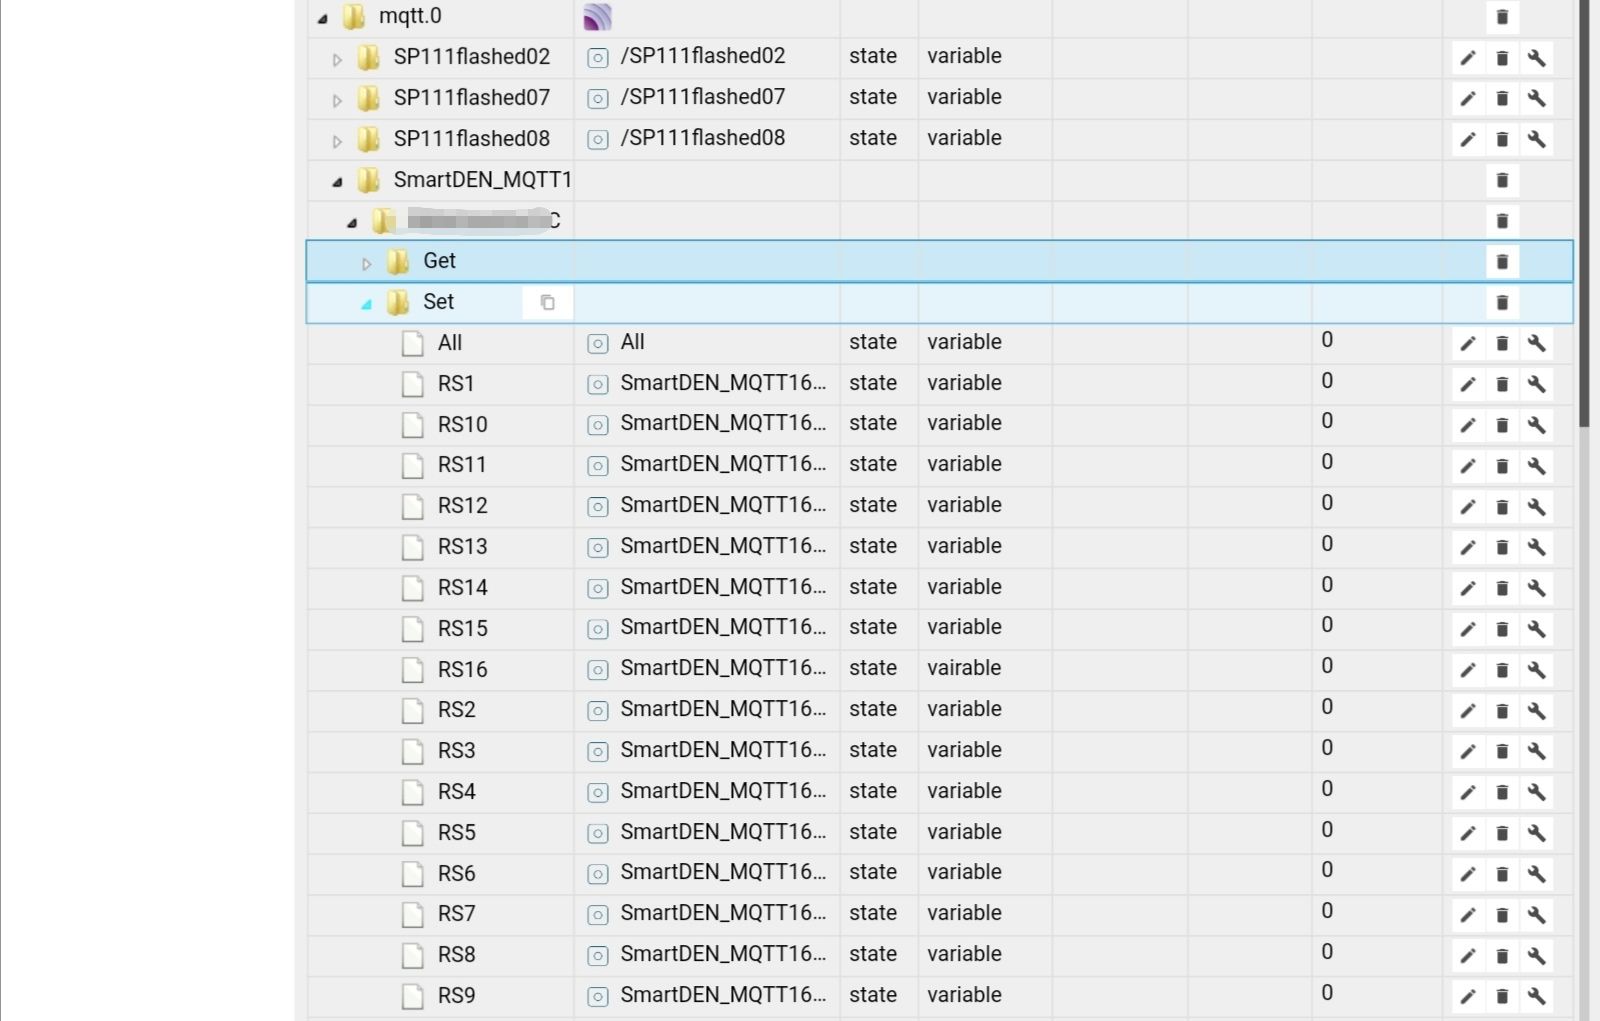Delete the Set folder
The height and width of the screenshot is (1021, 1600).
click(1502, 303)
